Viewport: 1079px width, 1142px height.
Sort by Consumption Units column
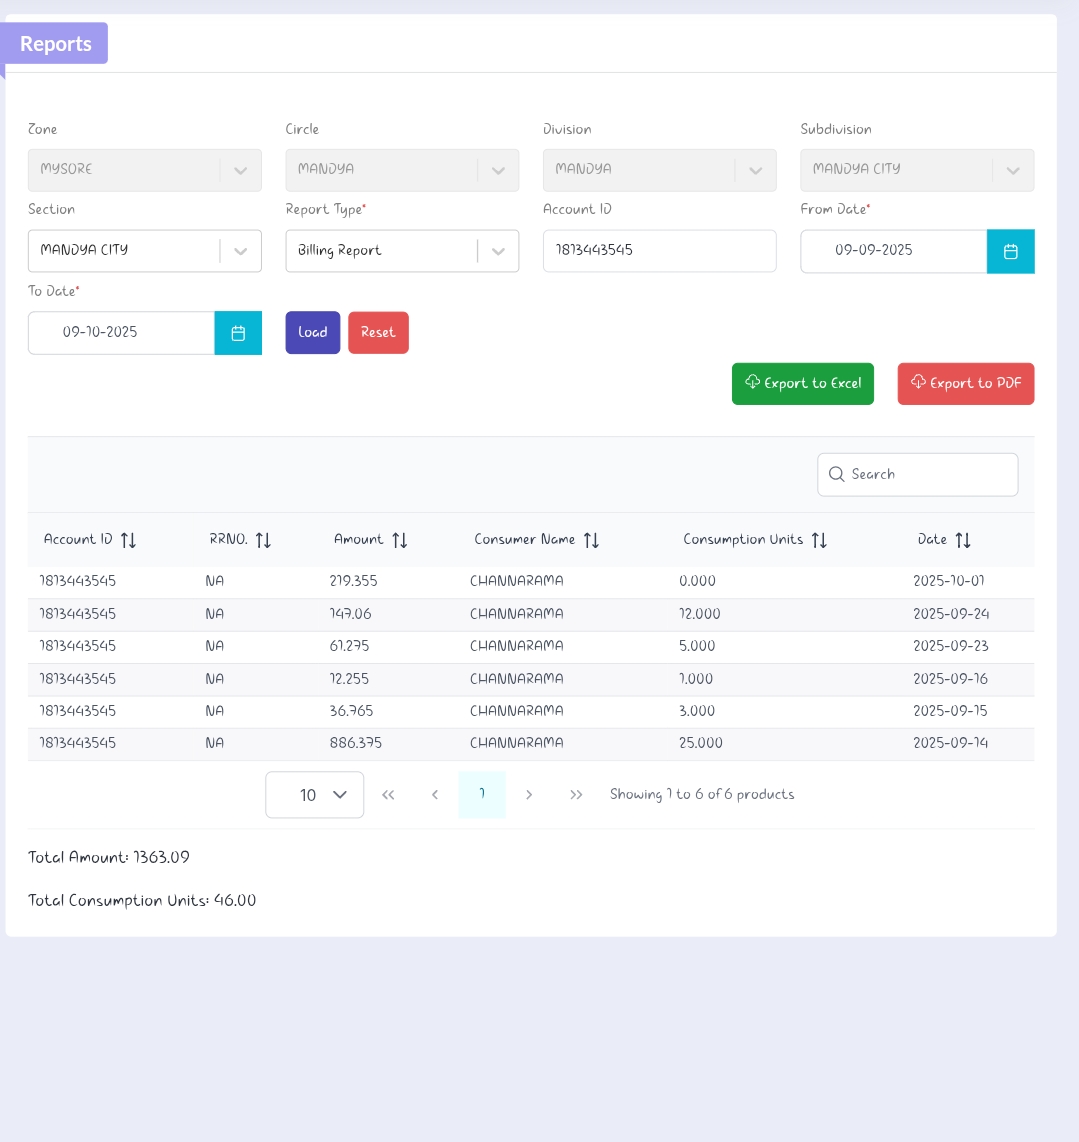pyautogui.click(x=819, y=540)
